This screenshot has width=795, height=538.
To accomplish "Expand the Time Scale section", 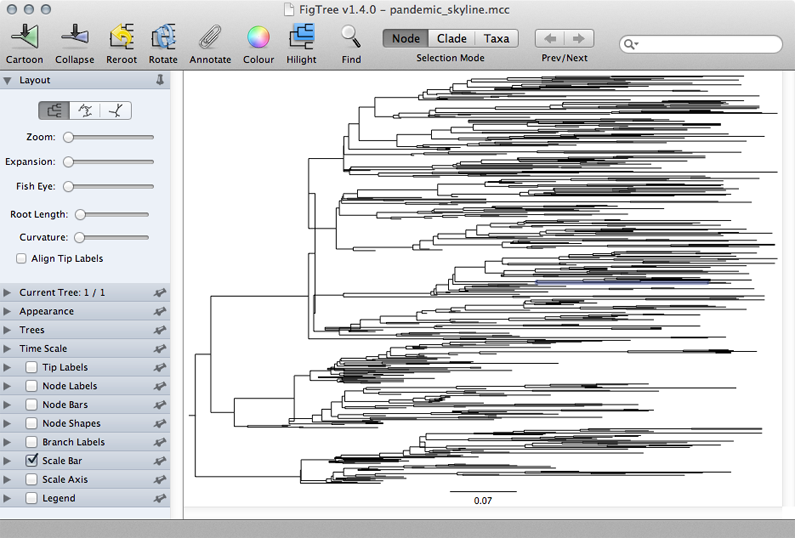I will pos(7,349).
